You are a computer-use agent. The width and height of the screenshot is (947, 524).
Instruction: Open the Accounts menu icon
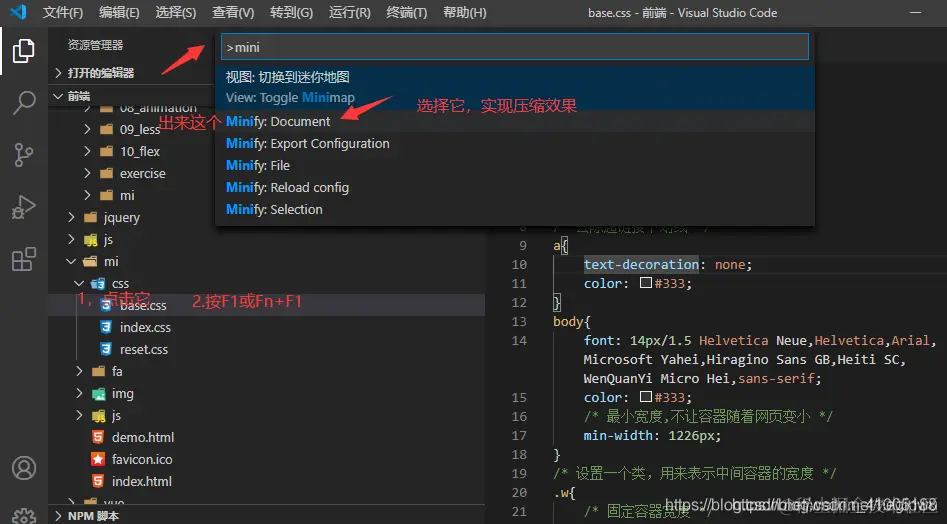click(x=24, y=468)
